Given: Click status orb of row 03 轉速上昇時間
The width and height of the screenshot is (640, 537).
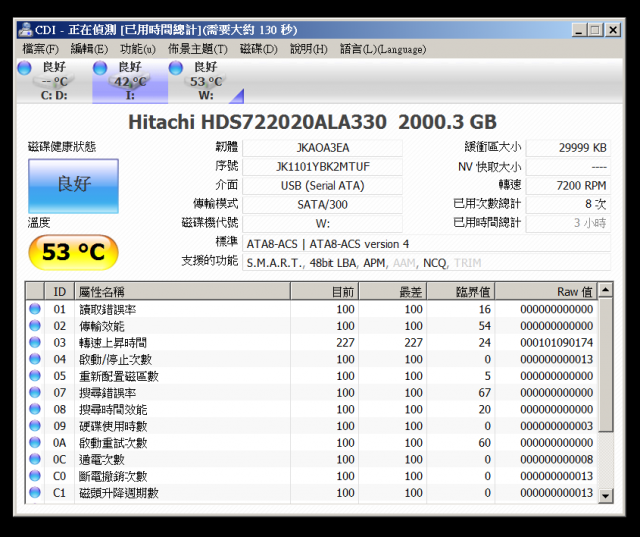Looking at the screenshot, I should coord(35,342).
